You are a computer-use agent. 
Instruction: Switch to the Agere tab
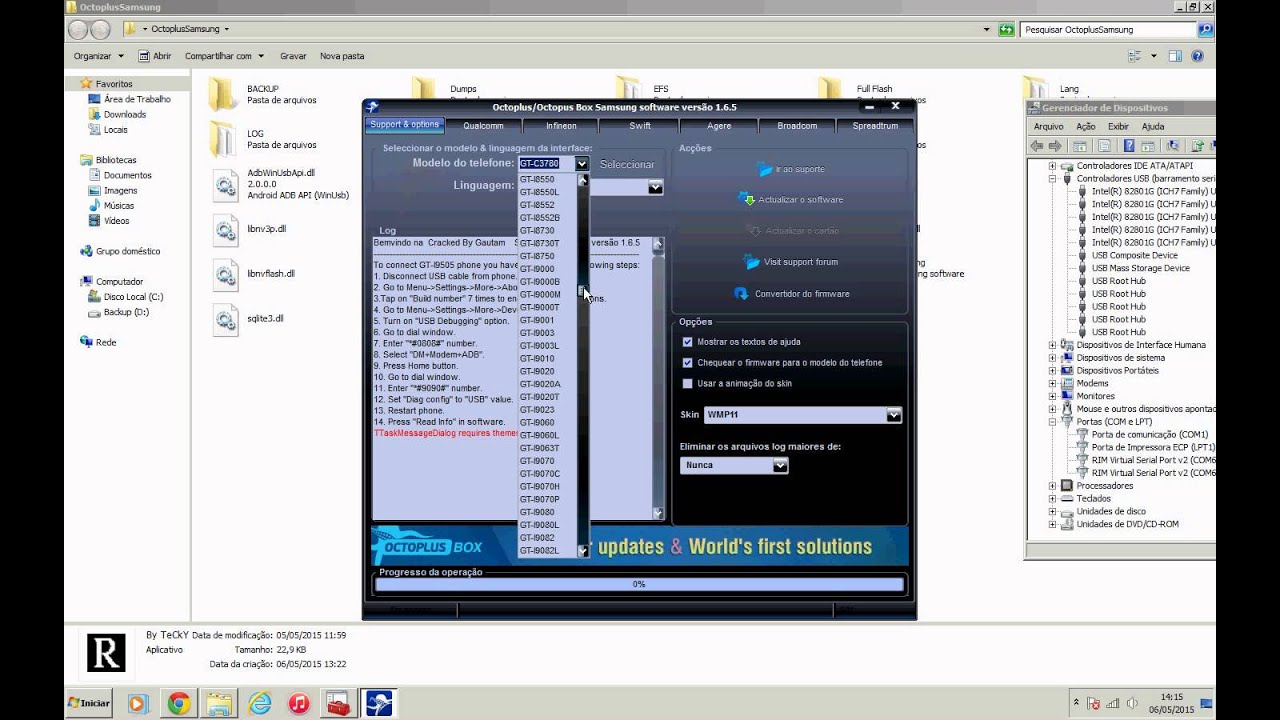[x=719, y=126]
